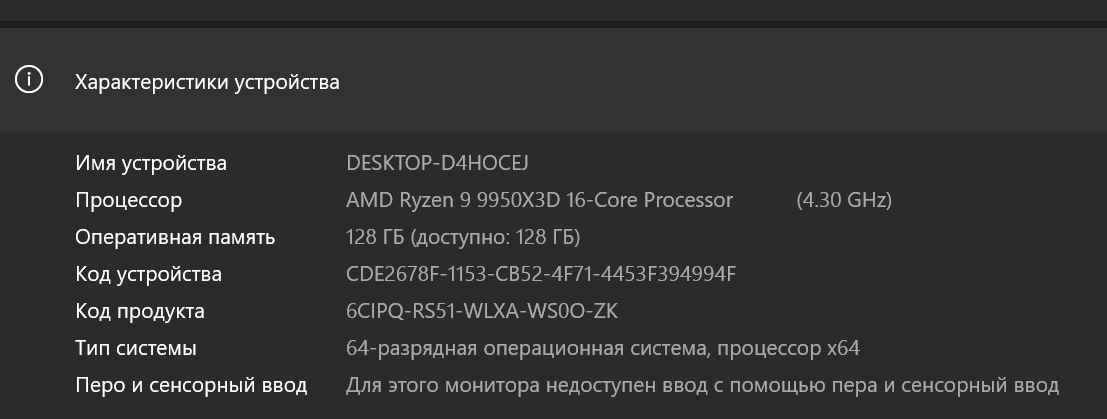This screenshot has height=419, width=1107.
Task: Select the product ID 6CIPQ-RS51-WLXA-WS0O-ZK
Action: coord(482,311)
